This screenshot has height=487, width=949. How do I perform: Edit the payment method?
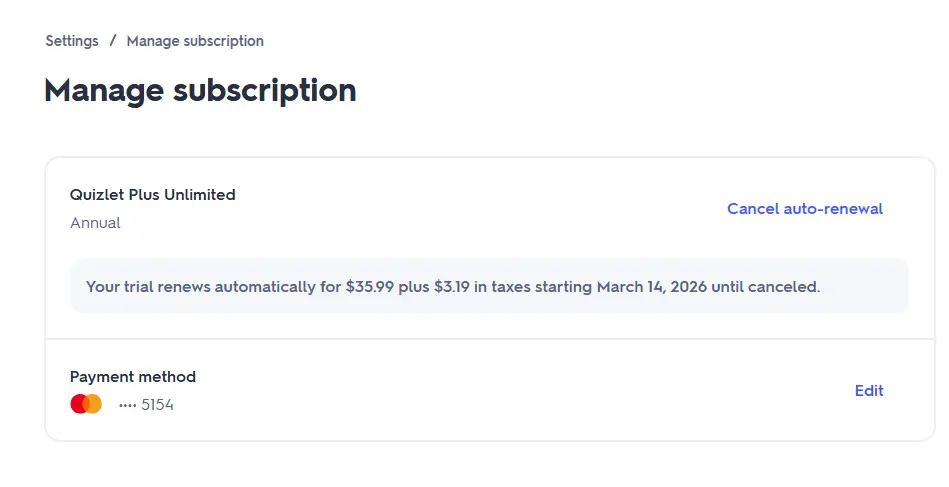[x=869, y=391]
